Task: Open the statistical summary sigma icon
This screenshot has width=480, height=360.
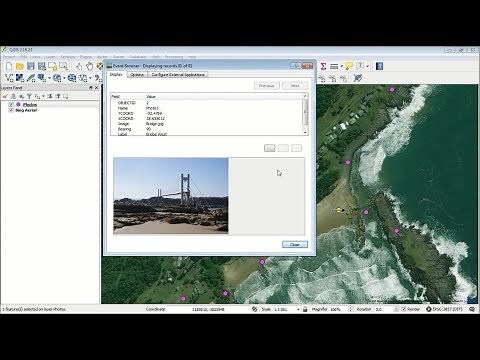Action: tap(323, 66)
